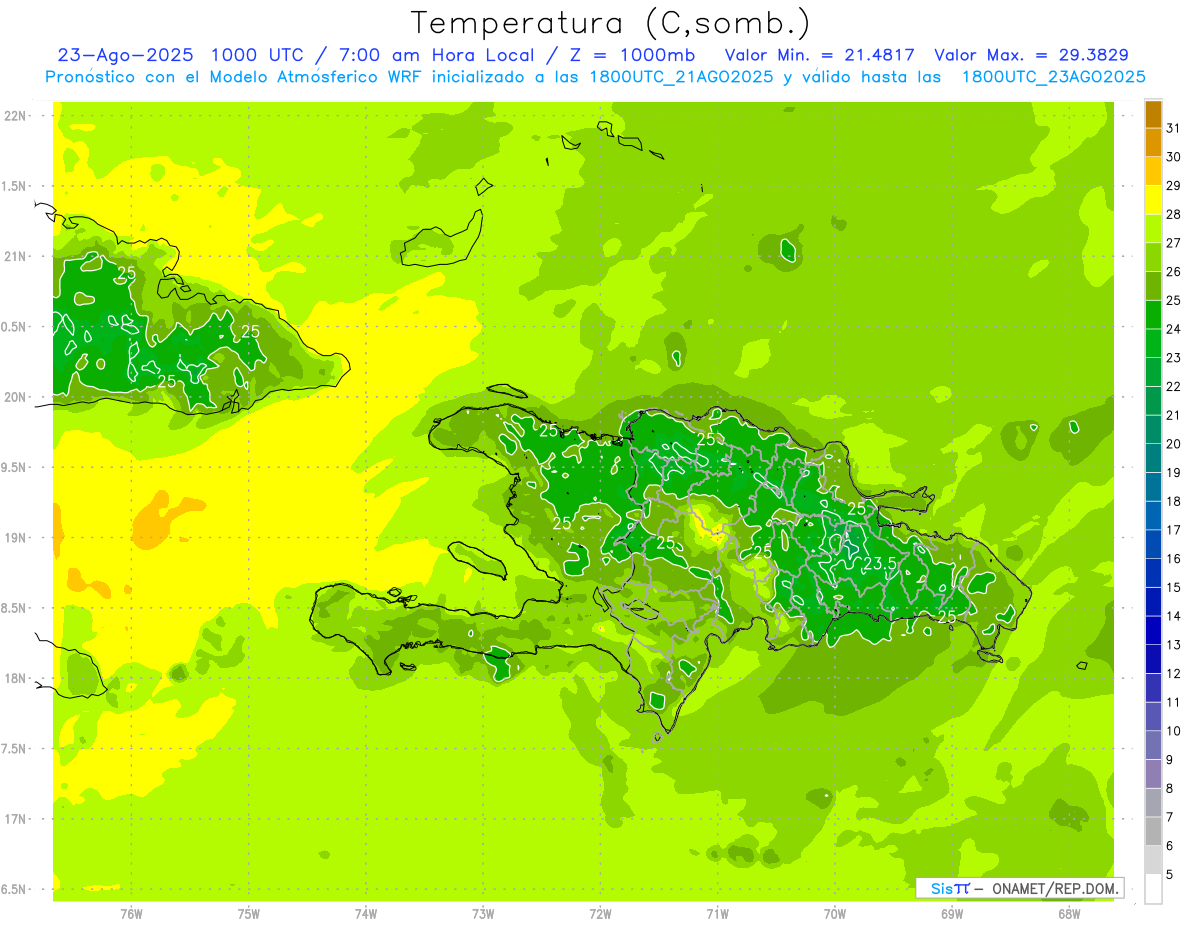The width and height of the screenshot is (1200, 927).
Task: Click the '73W' longitude axis label
Action: 483,913
